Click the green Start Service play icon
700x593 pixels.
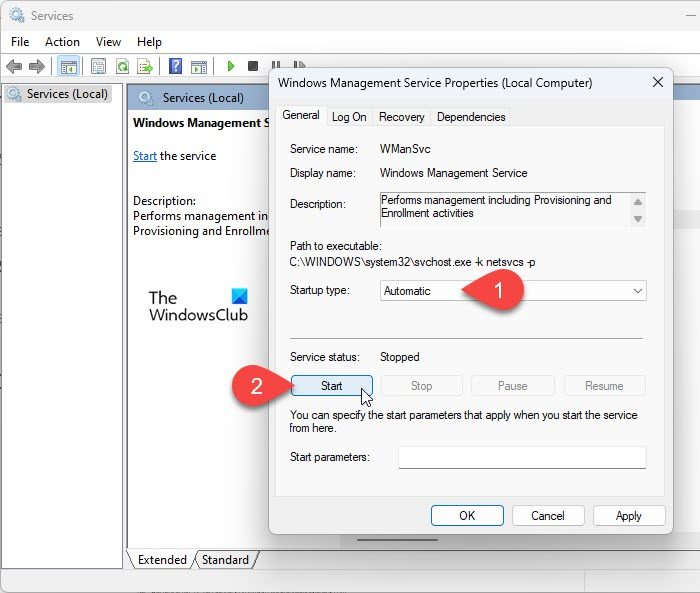(230, 66)
